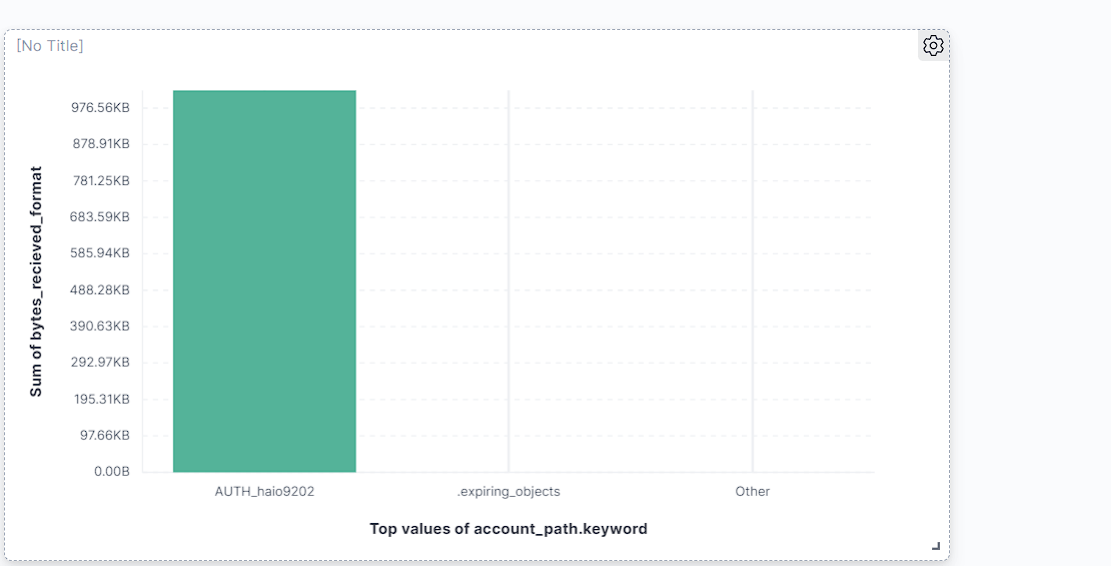Click the 683.59KB y-axis tick label

coord(100,217)
